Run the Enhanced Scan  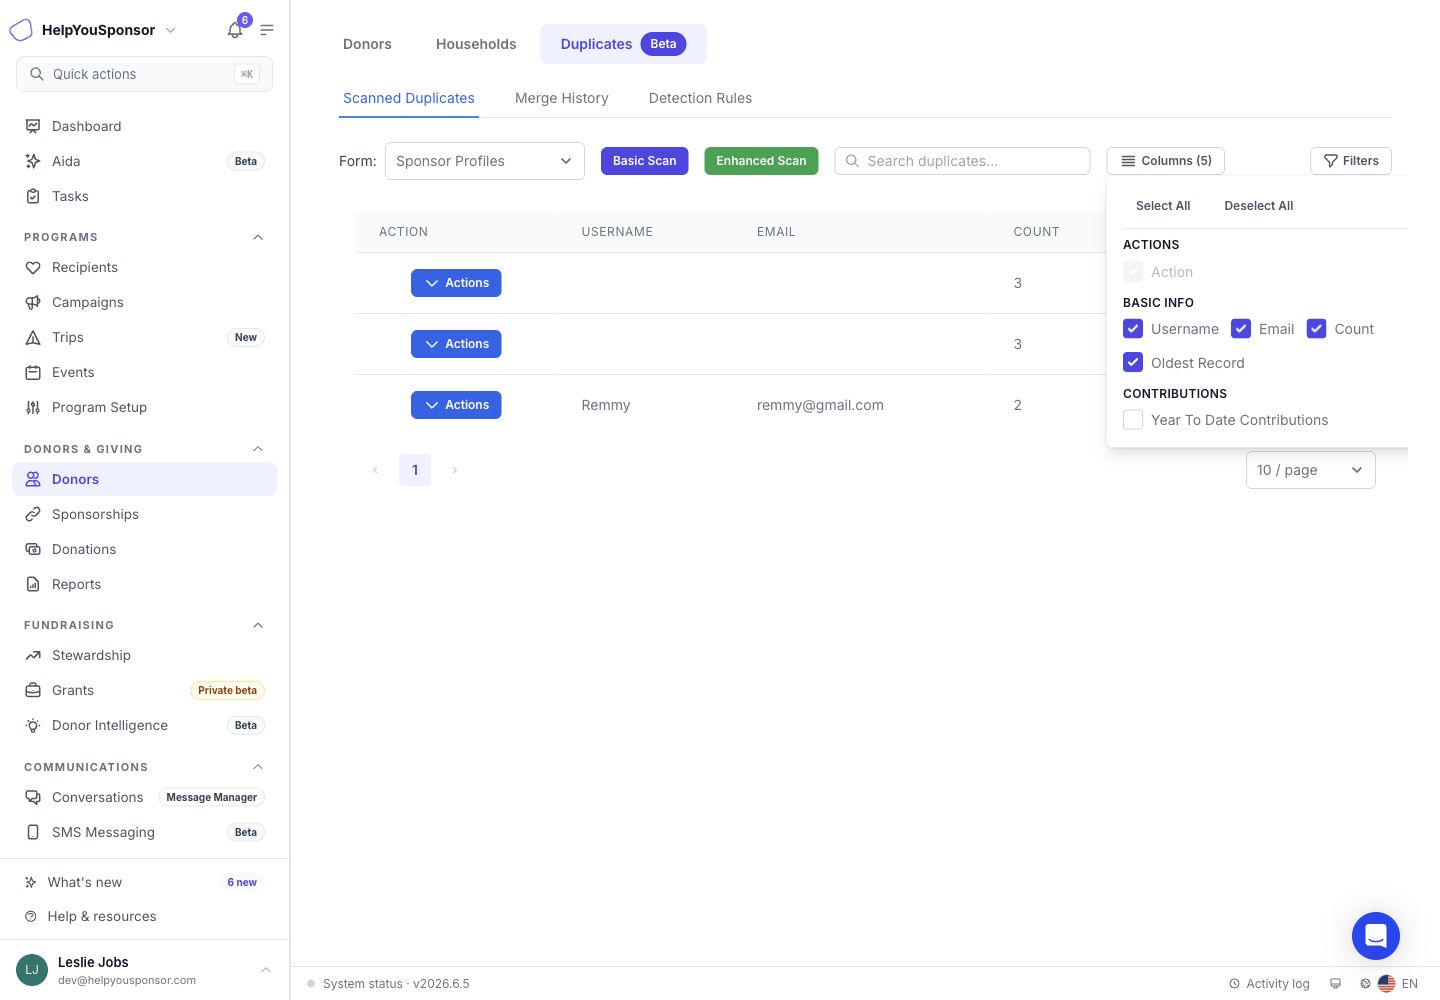click(761, 161)
